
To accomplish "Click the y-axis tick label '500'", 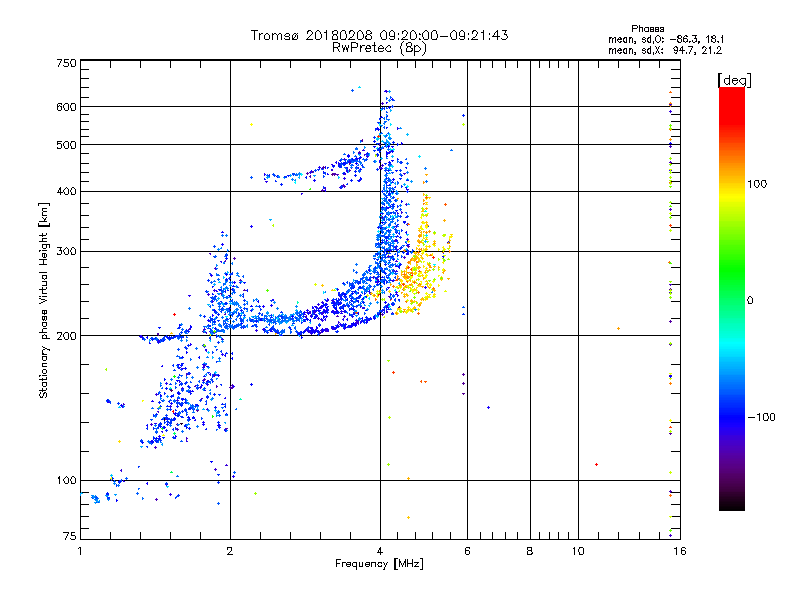I will (66, 145).
